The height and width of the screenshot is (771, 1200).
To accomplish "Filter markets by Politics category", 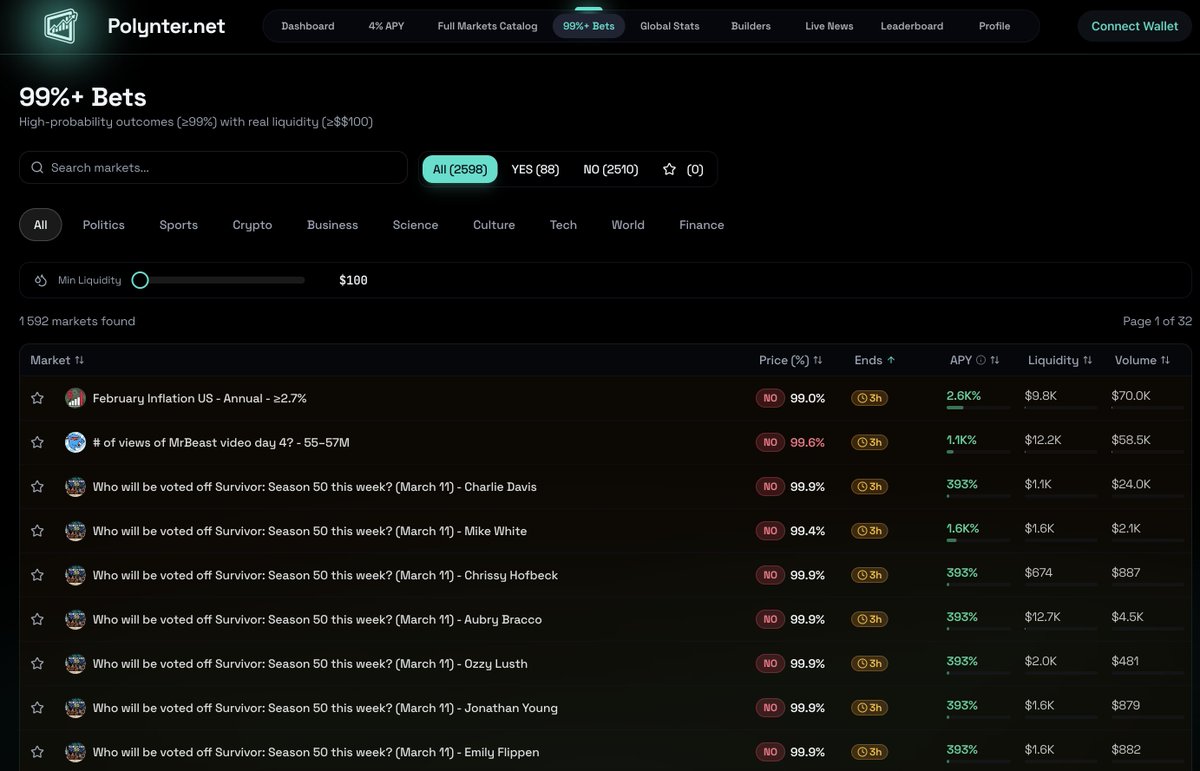I will pos(104,225).
